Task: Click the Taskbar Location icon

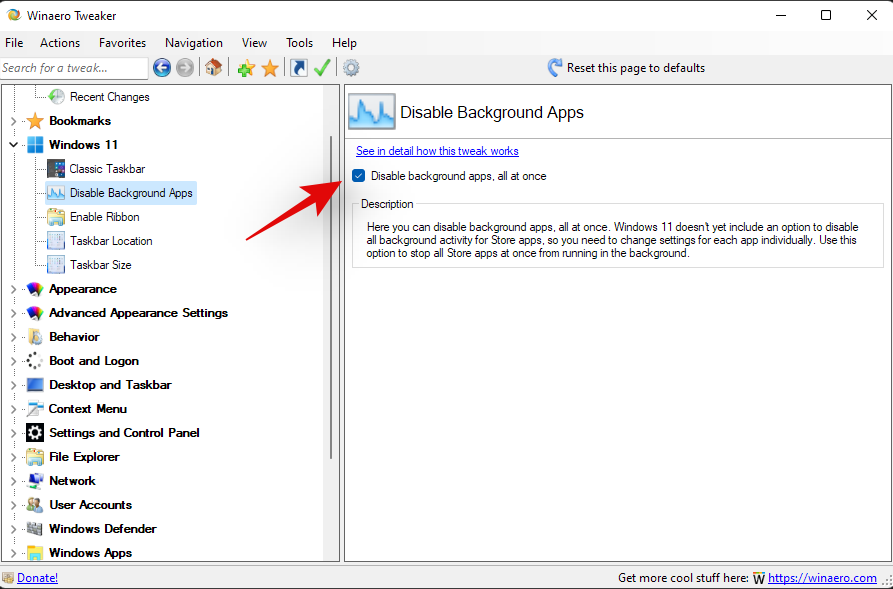Action: 56,241
